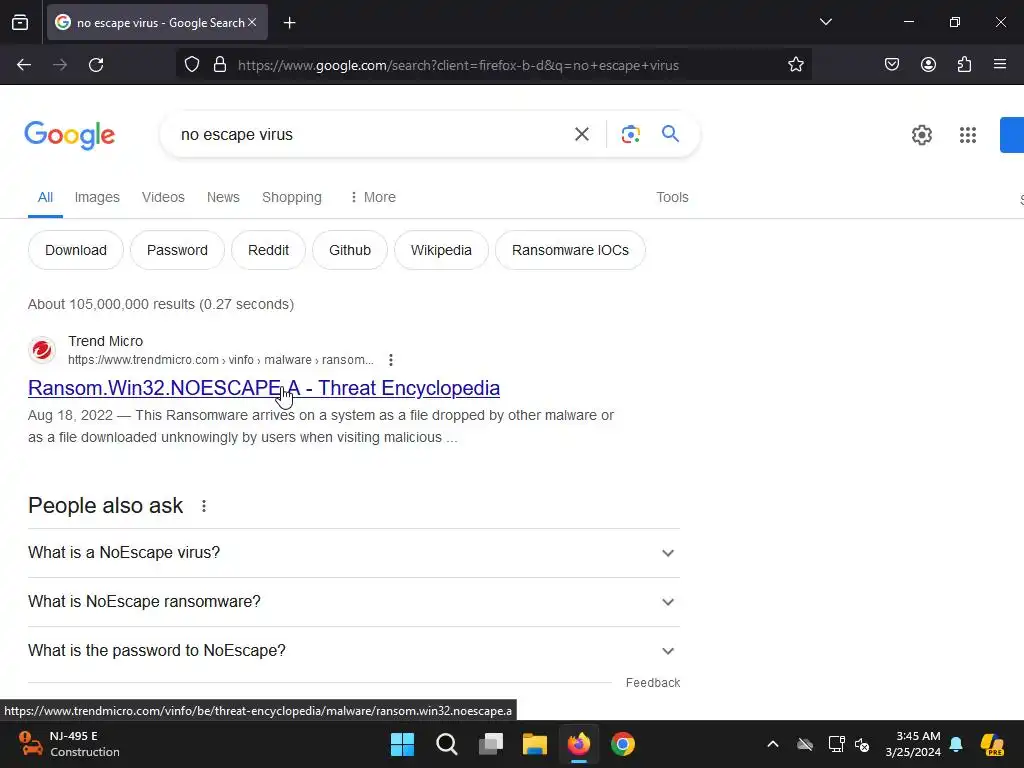
Task: Open the Google apps grid
Action: pyautogui.click(x=968, y=135)
